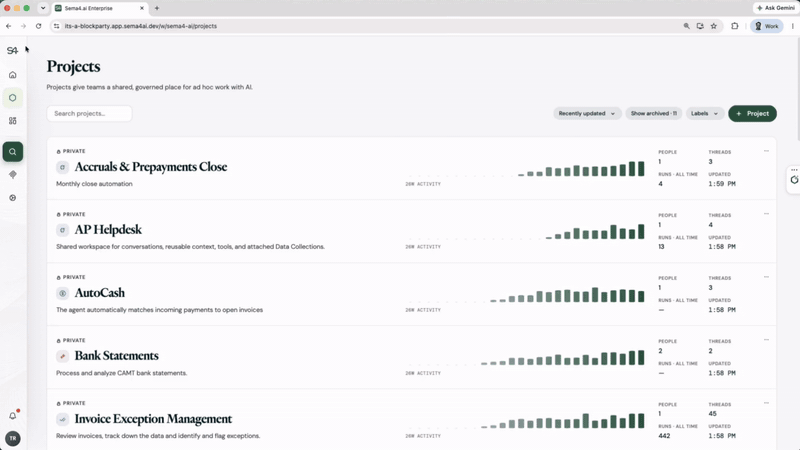
Task: Create a new Project button
Action: (753, 113)
